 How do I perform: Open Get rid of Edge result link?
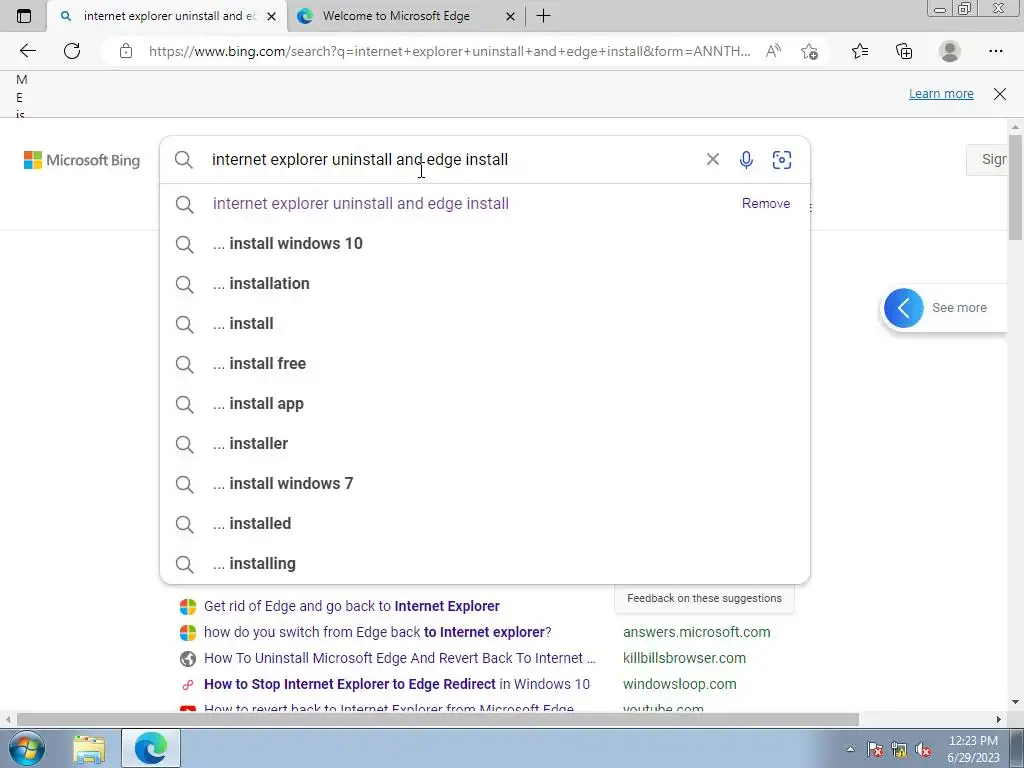(351, 606)
